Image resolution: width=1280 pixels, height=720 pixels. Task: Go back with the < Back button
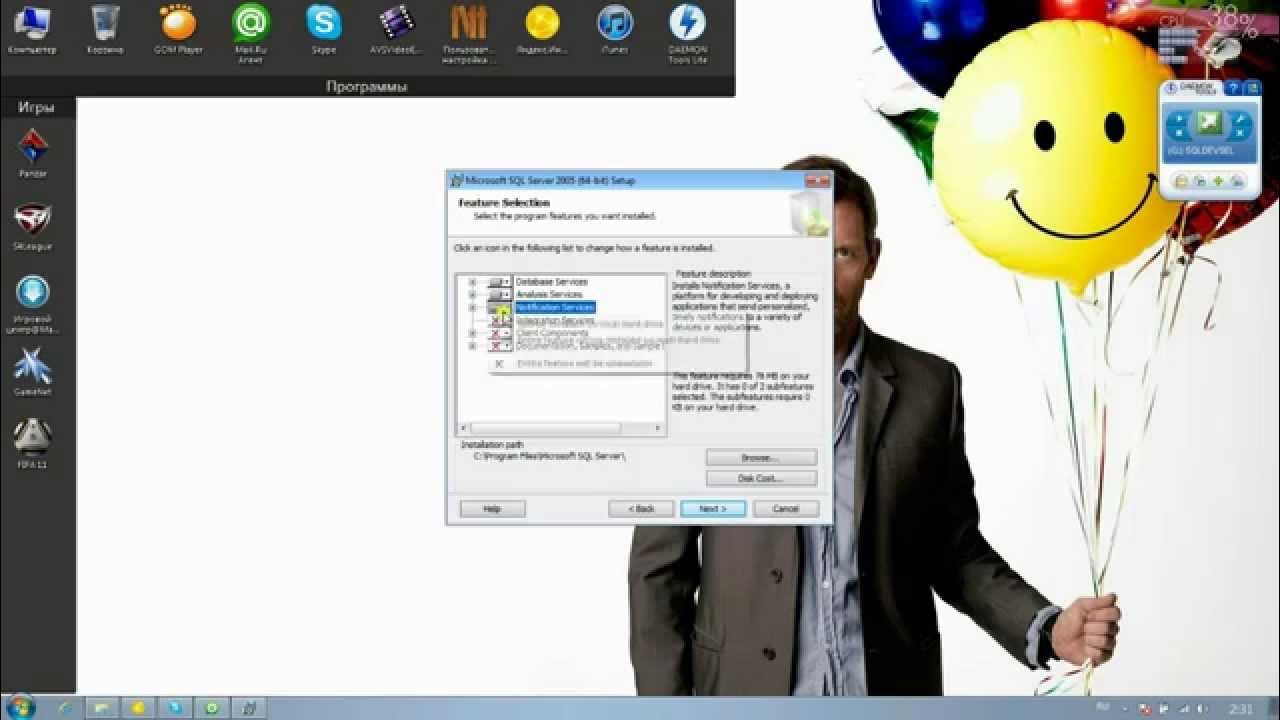[642, 509]
